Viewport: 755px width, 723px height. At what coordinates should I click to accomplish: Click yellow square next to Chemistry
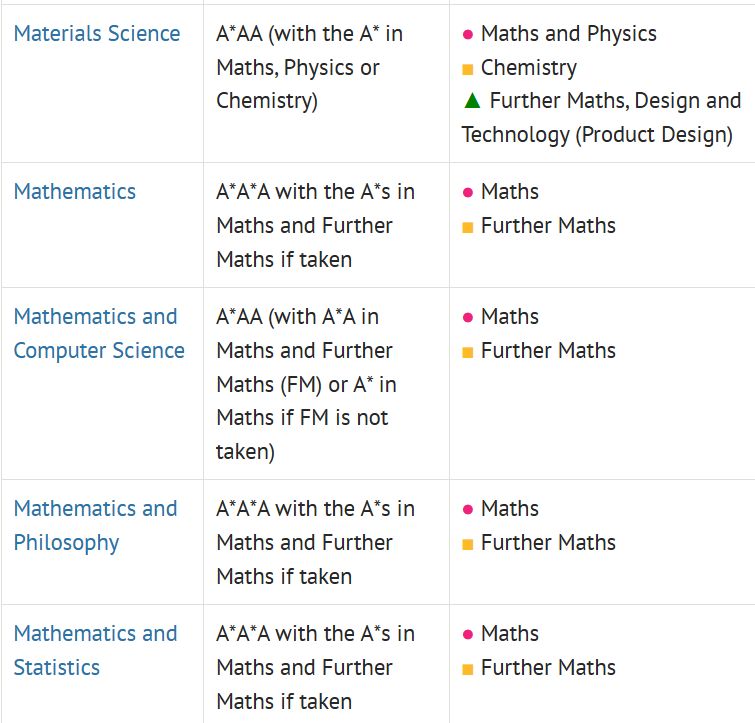coord(468,69)
